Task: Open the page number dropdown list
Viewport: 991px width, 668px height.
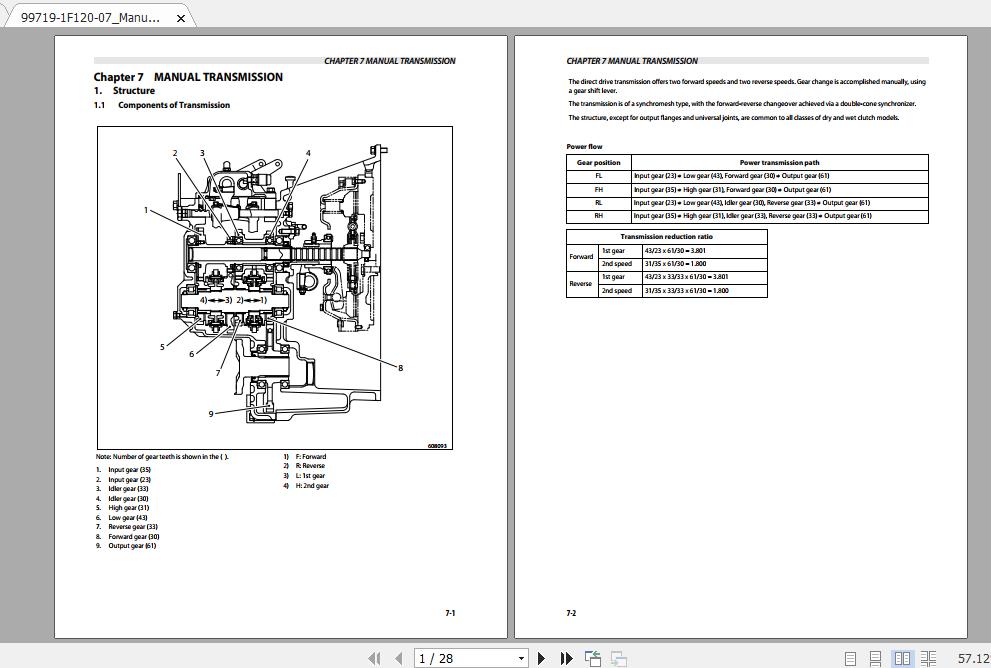Action: click(522, 658)
